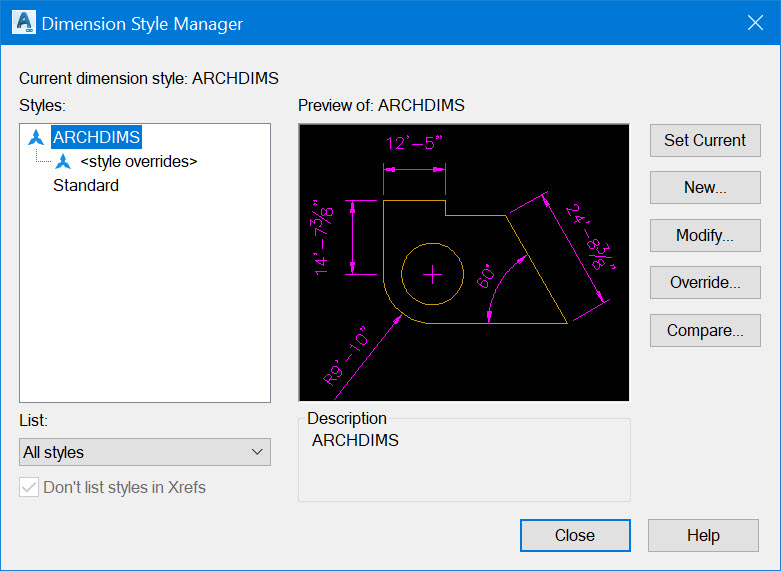Close the dialog with the title bar X
Viewport: 781px width, 571px height.
755,23
